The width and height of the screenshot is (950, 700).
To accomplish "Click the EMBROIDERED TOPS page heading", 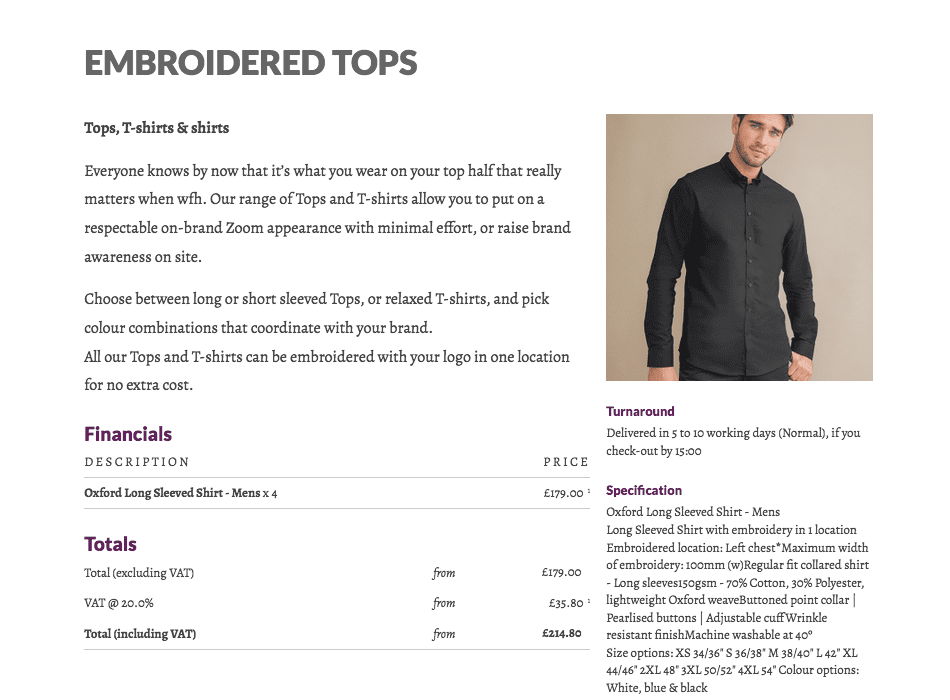I will pos(251,63).
